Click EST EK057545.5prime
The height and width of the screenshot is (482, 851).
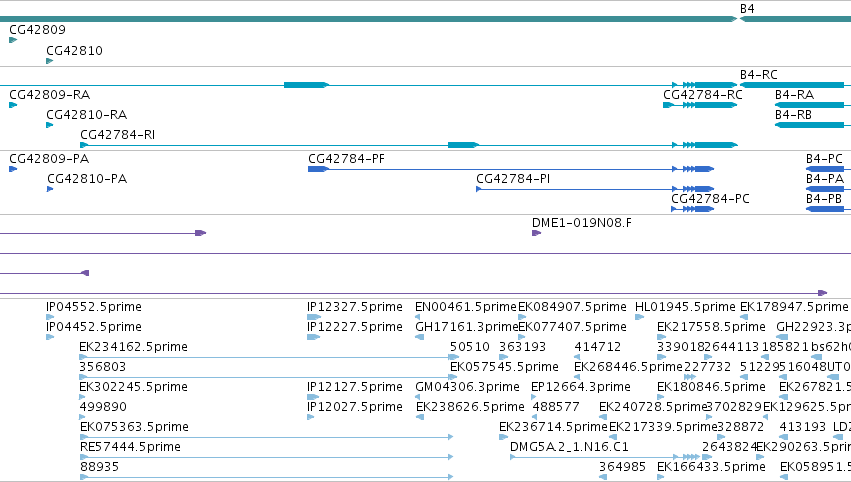click(x=504, y=367)
